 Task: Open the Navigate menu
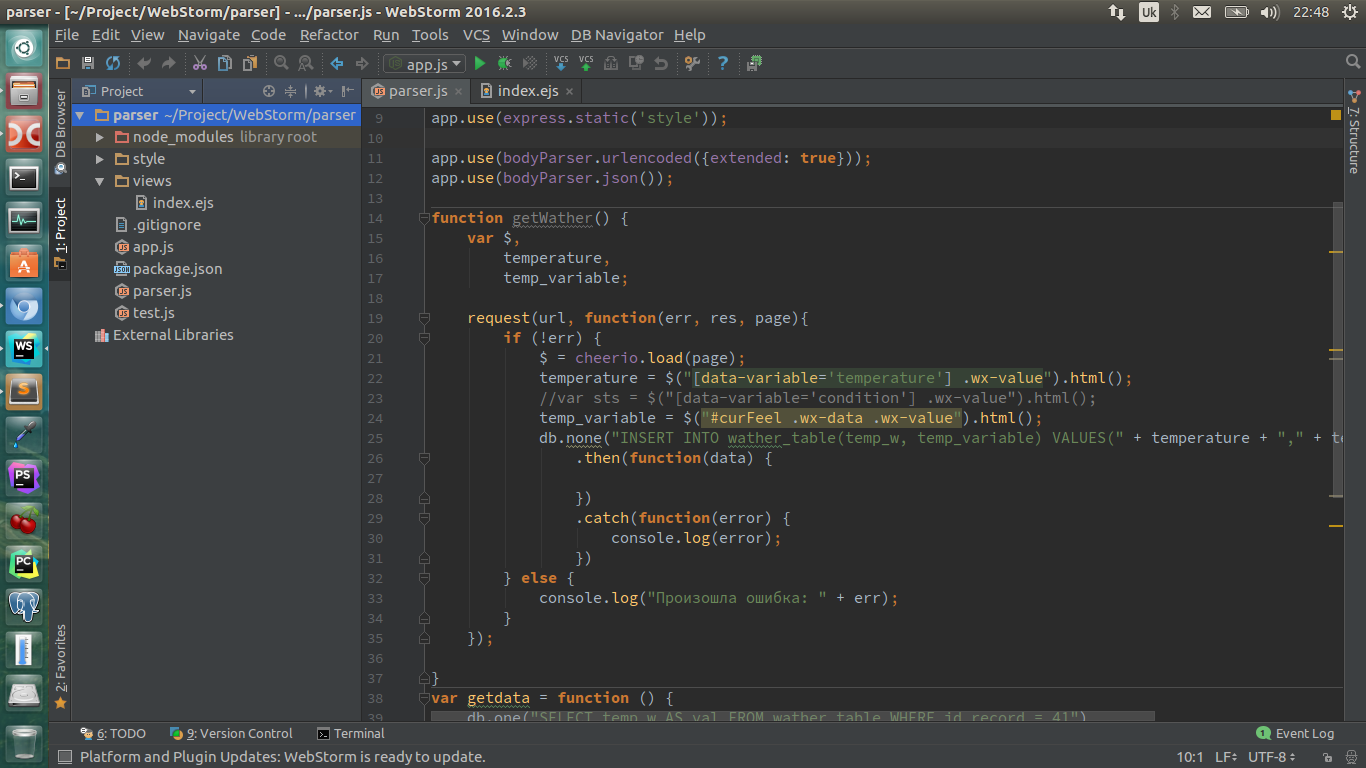(x=209, y=35)
